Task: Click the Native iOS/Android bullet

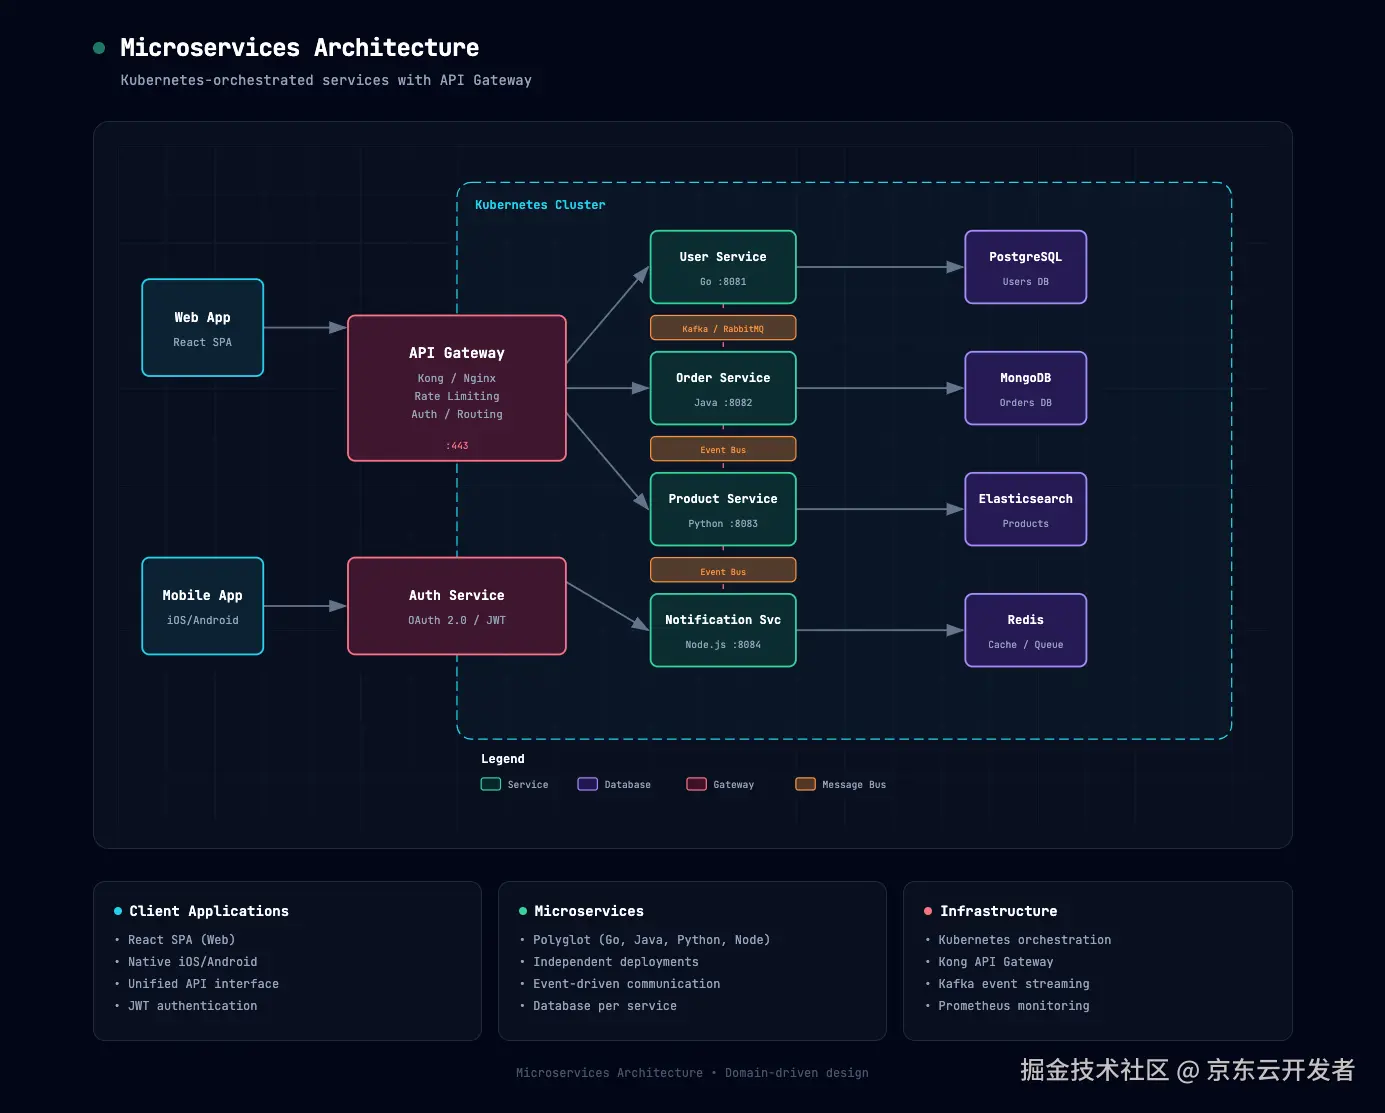Action: (192, 962)
